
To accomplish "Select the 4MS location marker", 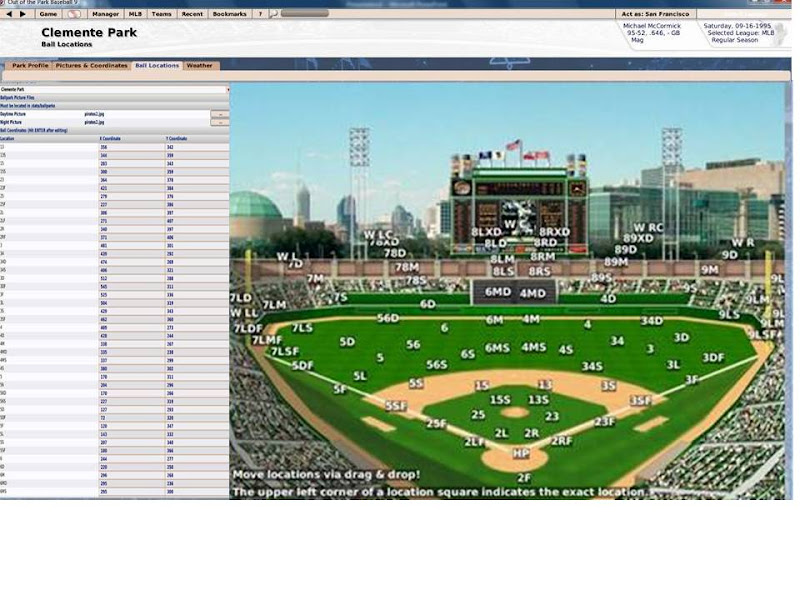I will (534, 347).
